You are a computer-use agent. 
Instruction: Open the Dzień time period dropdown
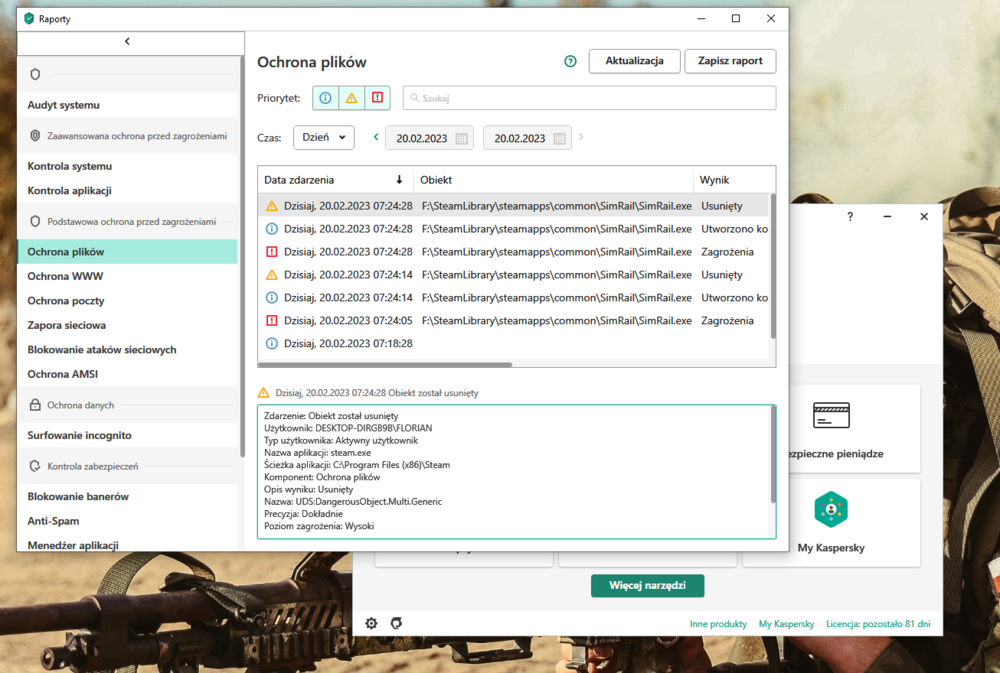click(323, 138)
